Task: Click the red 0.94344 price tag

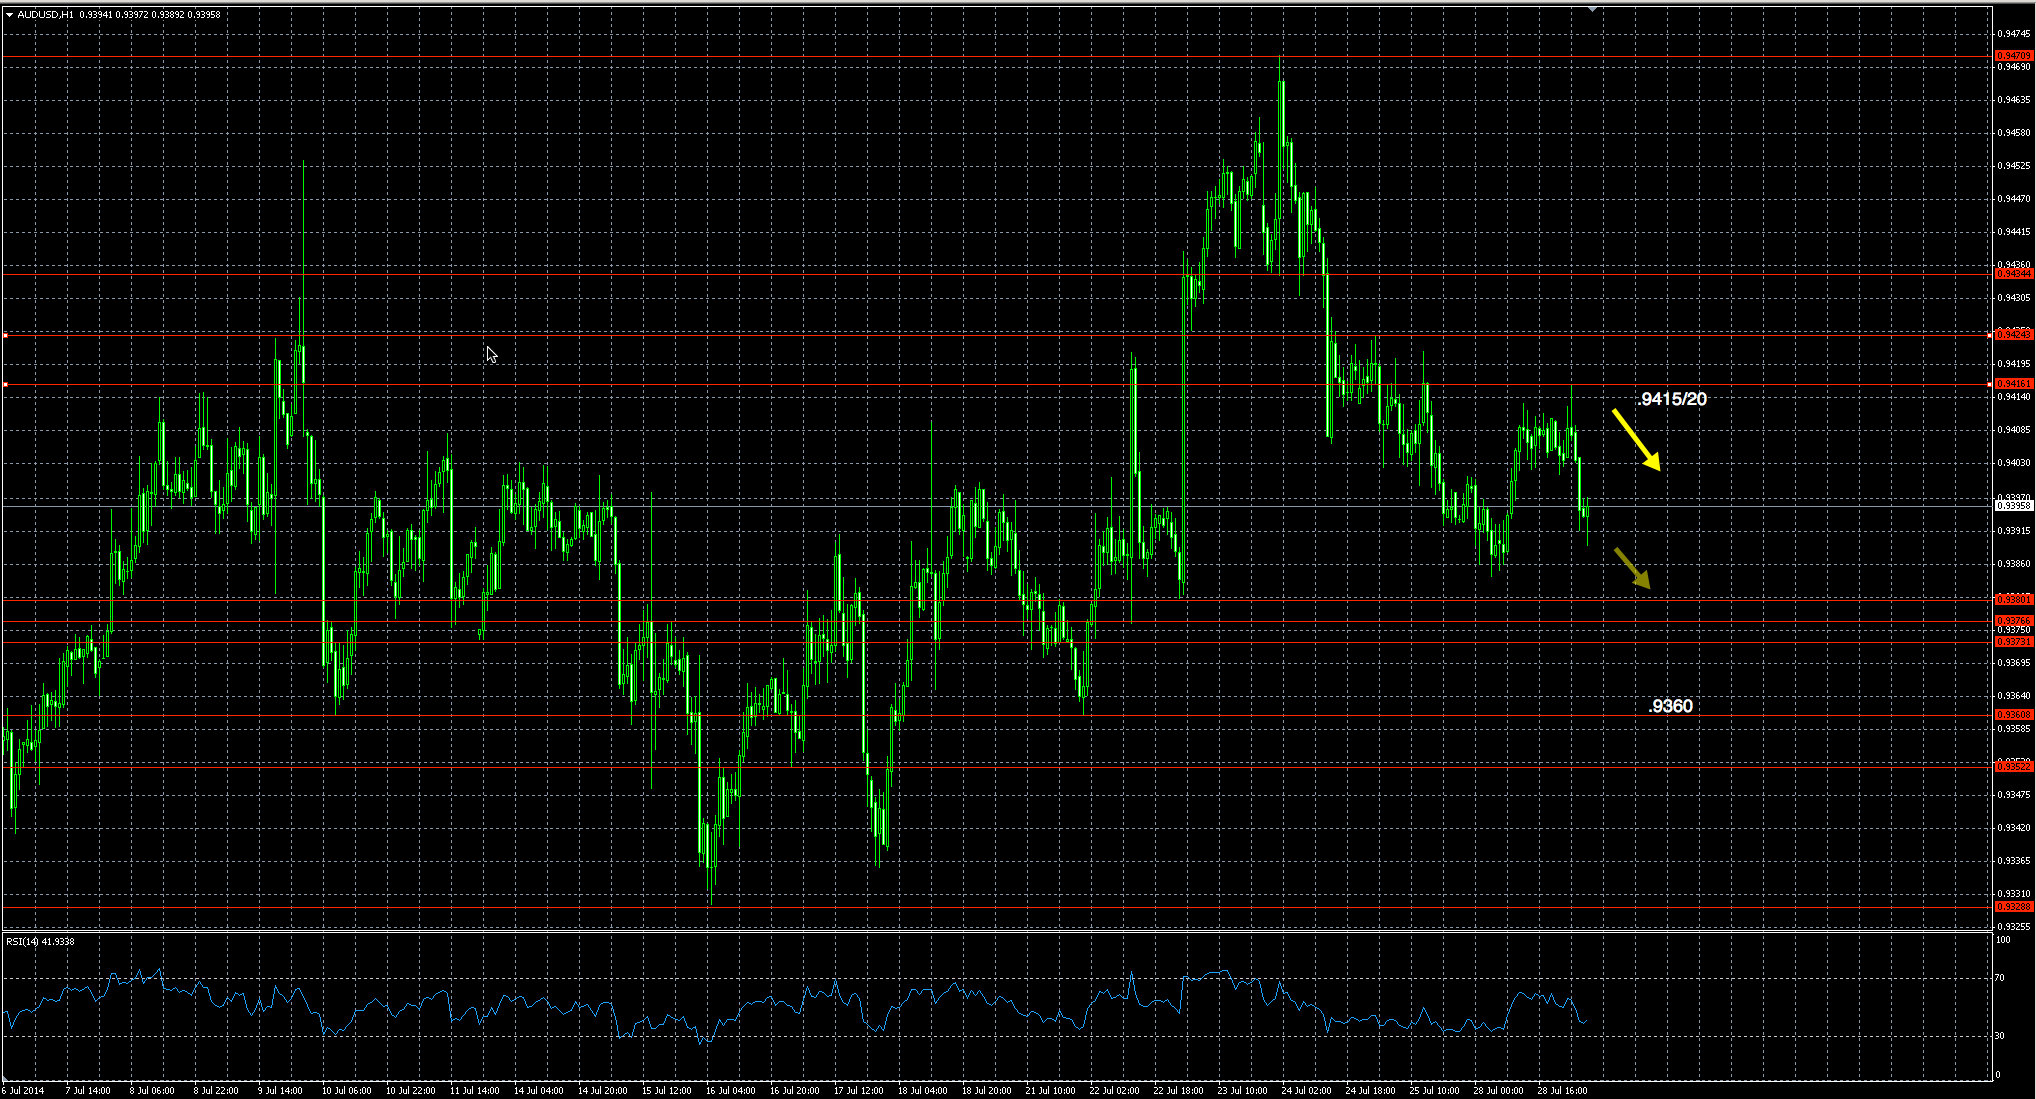Action: tap(2013, 273)
